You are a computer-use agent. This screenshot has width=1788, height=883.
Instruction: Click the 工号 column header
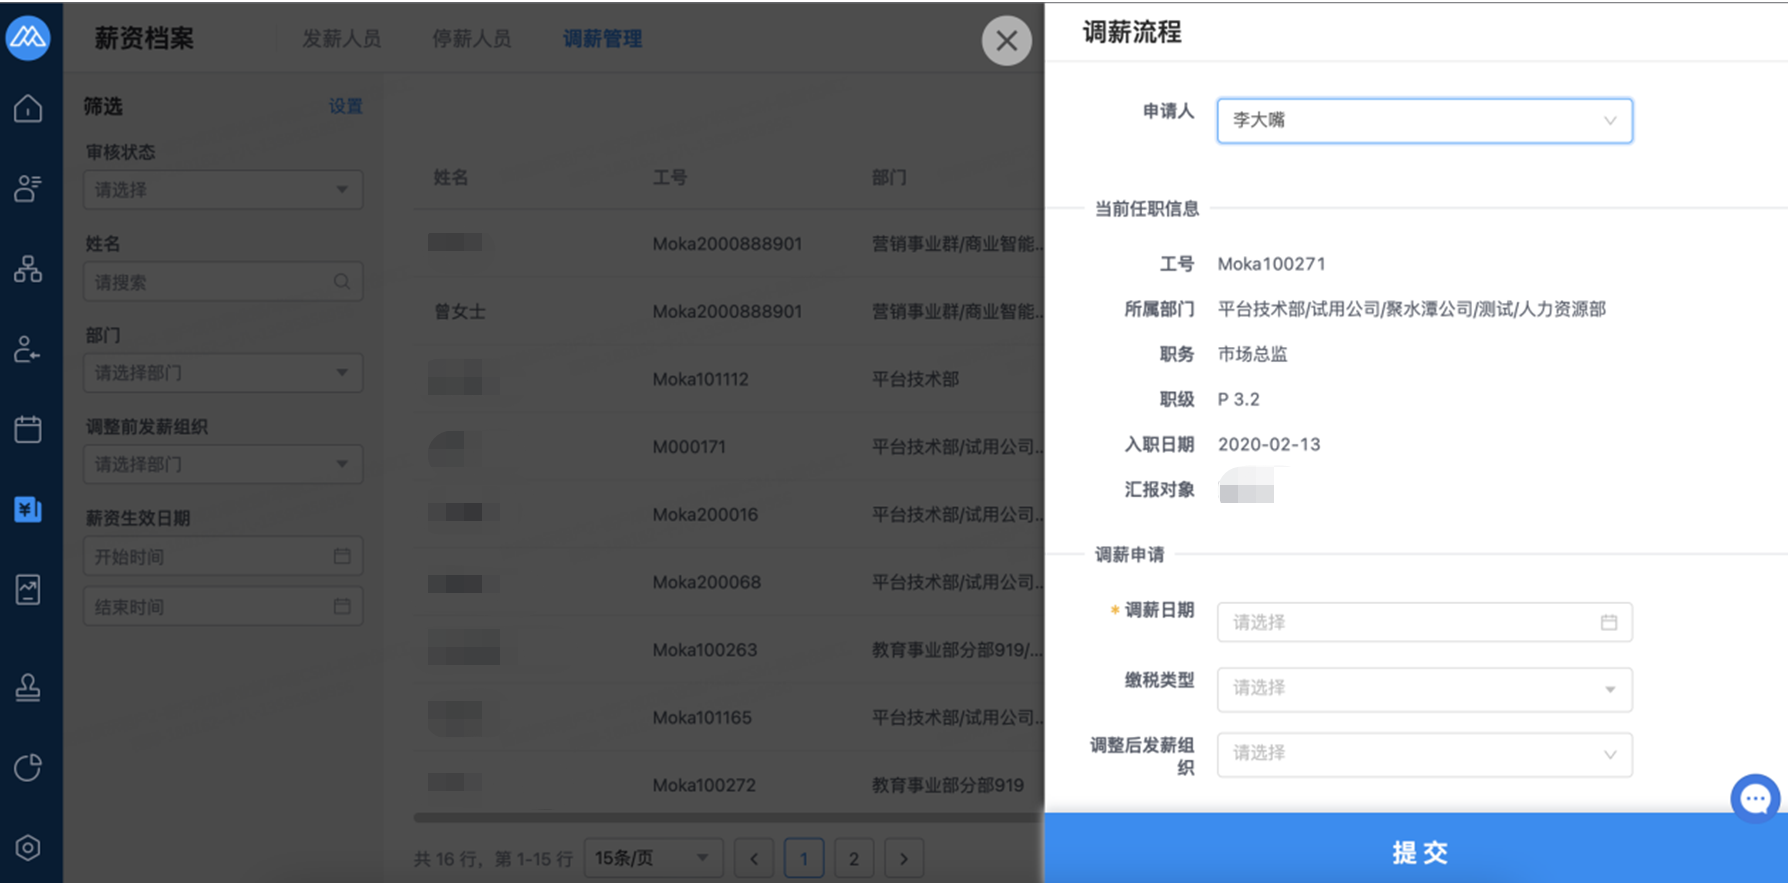click(670, 177)
